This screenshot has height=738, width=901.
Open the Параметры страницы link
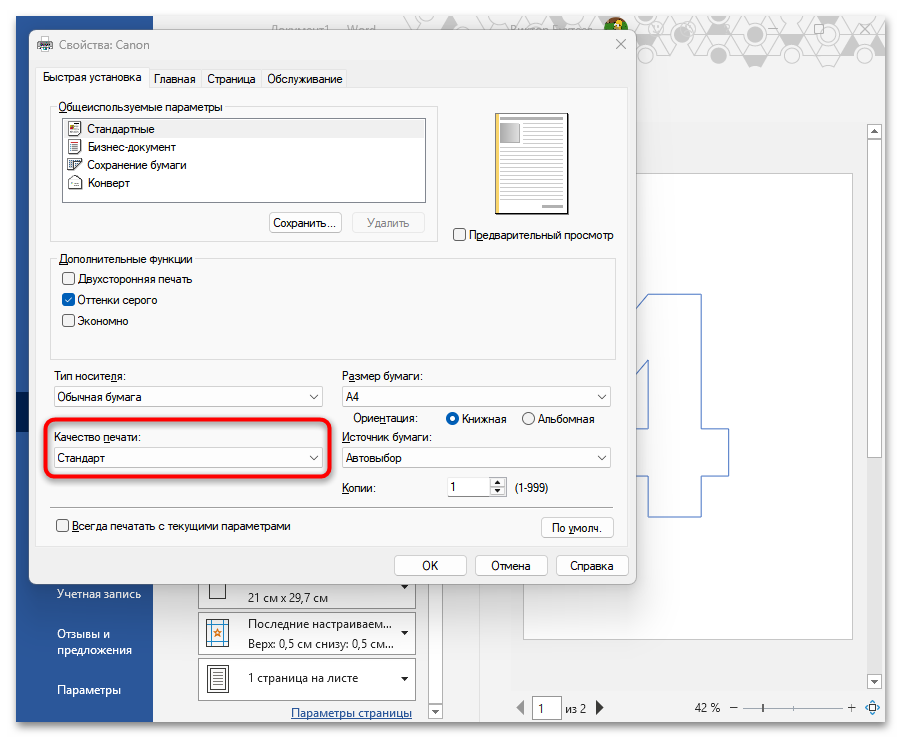(351, 713)
